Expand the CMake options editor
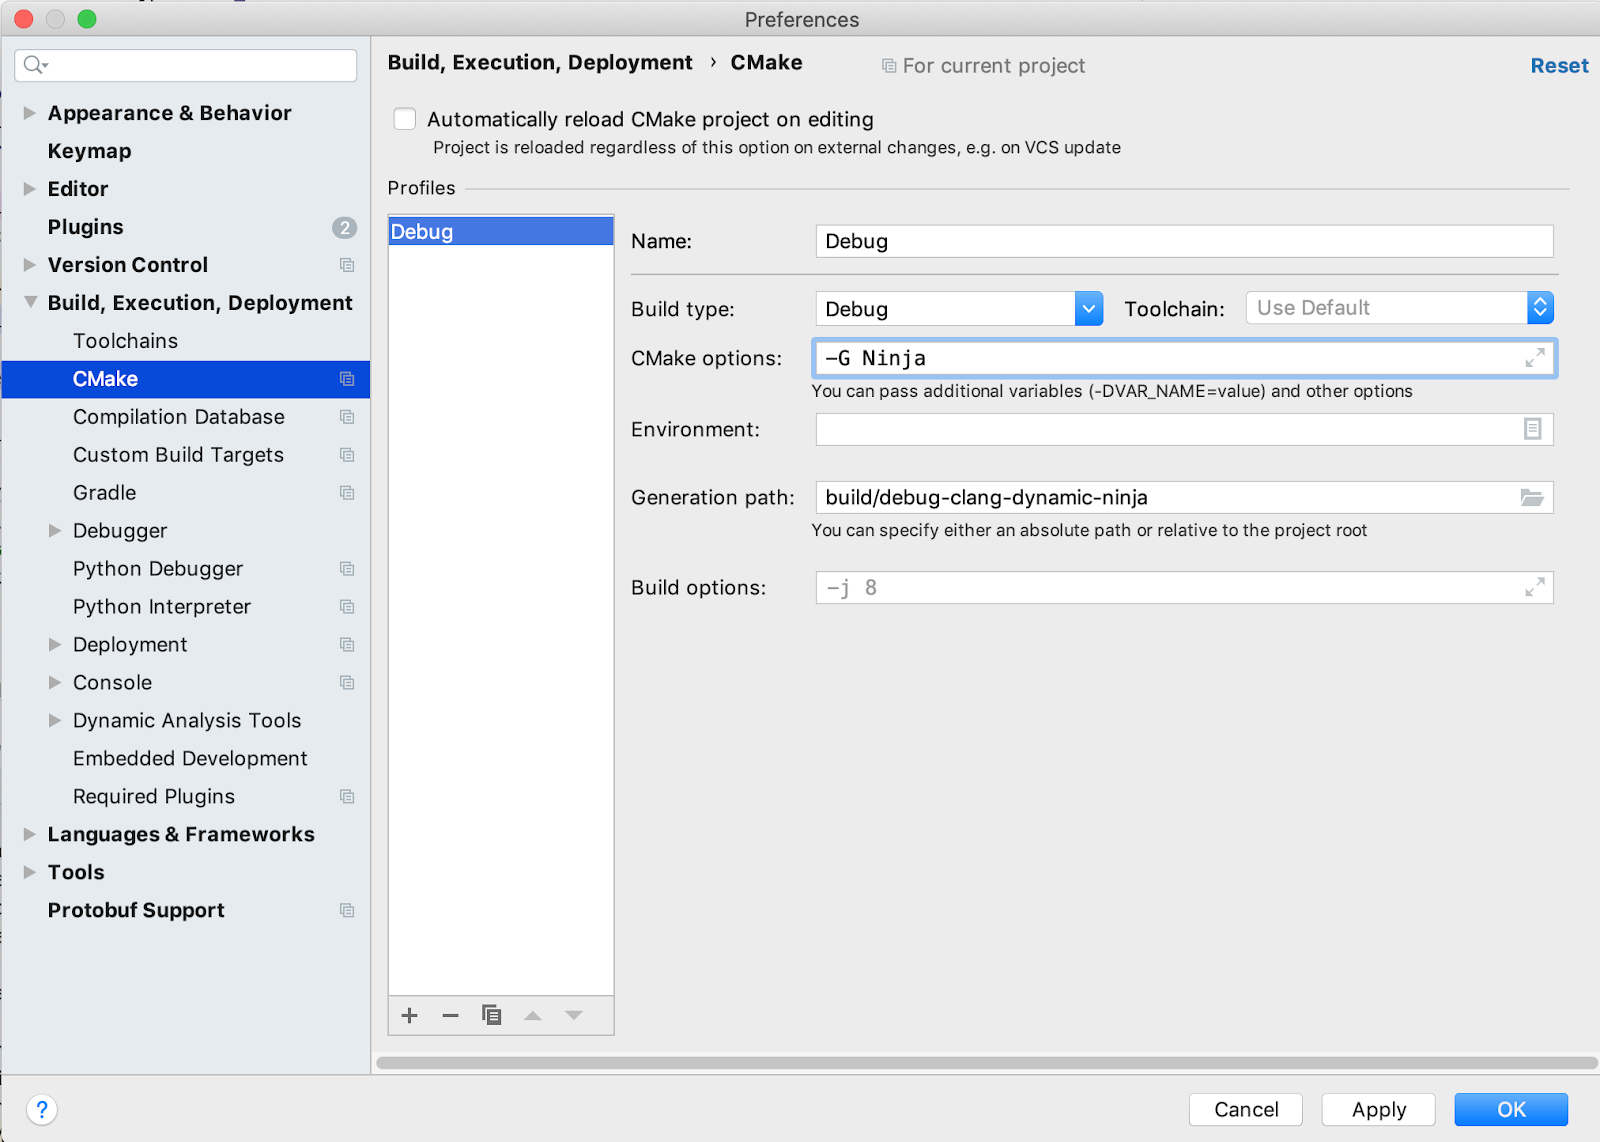Screen dimensions: 1600x1142 (1535, 358)
